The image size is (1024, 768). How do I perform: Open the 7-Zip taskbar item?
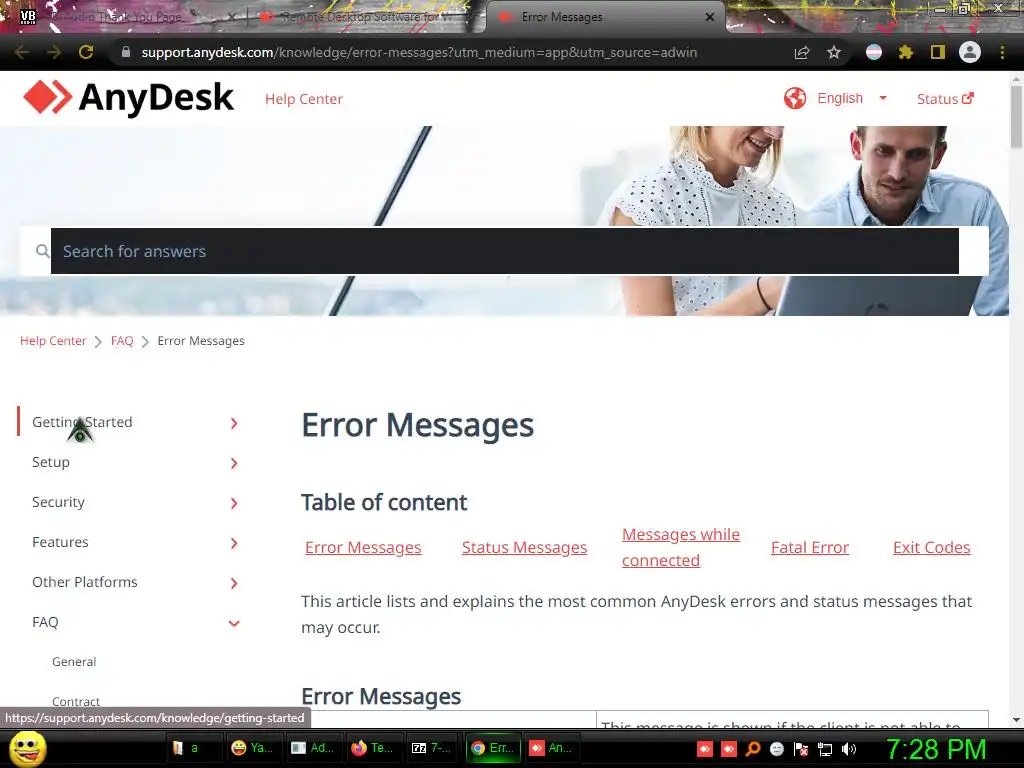[x=432, y=748]
